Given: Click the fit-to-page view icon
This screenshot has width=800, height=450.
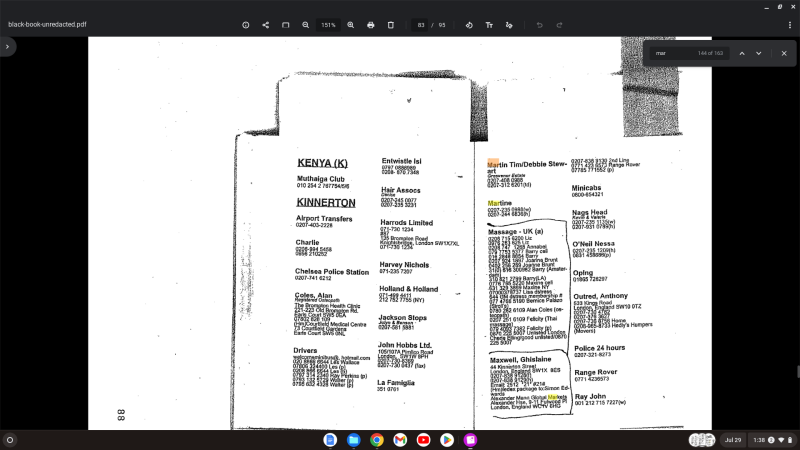Looking at the screenshot, I should pyautogui.click(x=285, y=25).
